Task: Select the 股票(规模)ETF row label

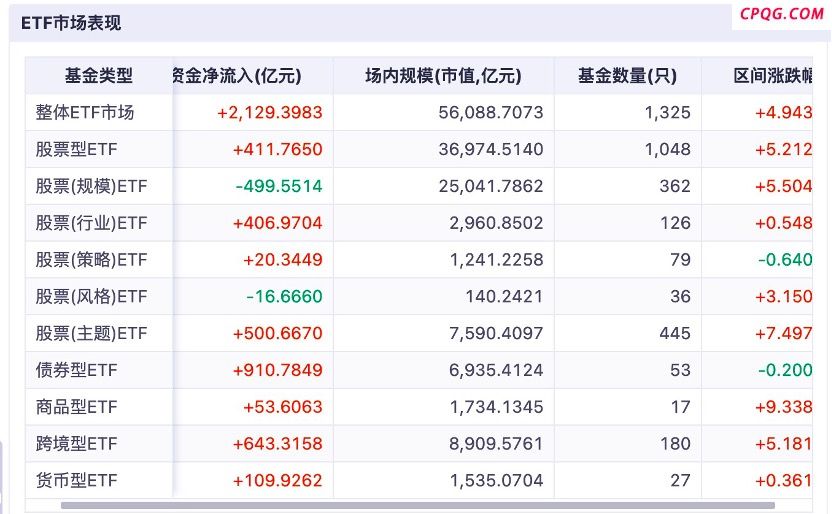Action: pyautogui.click(x=91, y=187)
